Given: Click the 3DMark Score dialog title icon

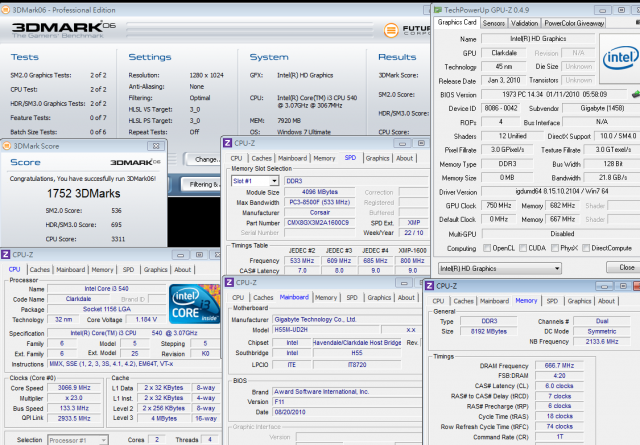Looking at the screenshot, I should pos(7,146).
